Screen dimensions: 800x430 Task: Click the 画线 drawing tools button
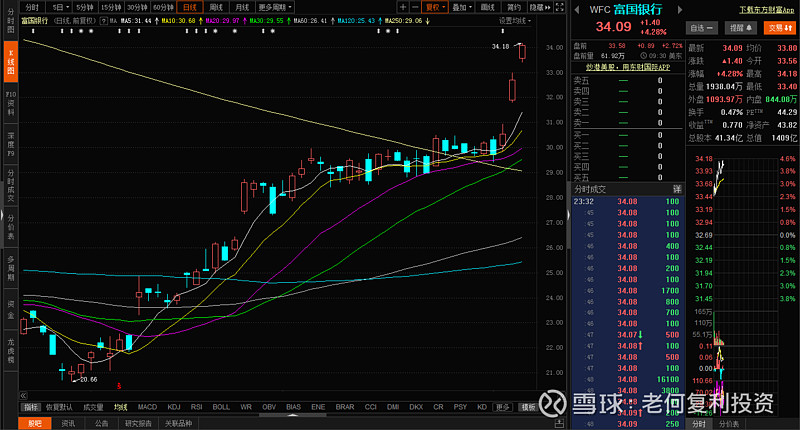488,7
